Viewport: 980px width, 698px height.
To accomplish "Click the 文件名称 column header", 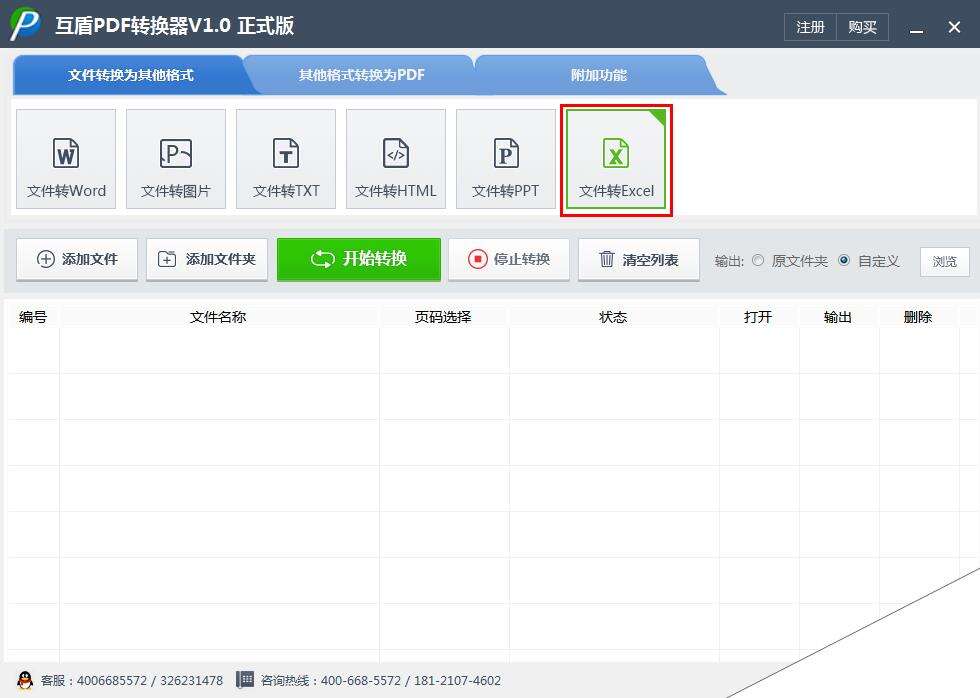I will 219,317.
